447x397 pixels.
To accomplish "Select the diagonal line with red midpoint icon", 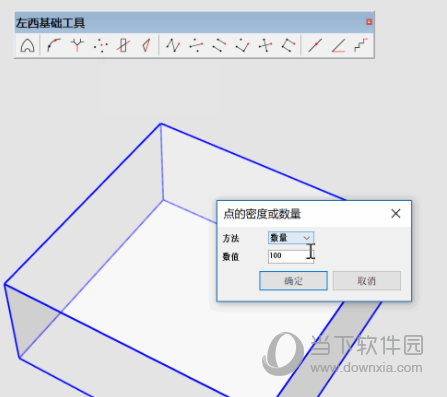I will point(315,45).
